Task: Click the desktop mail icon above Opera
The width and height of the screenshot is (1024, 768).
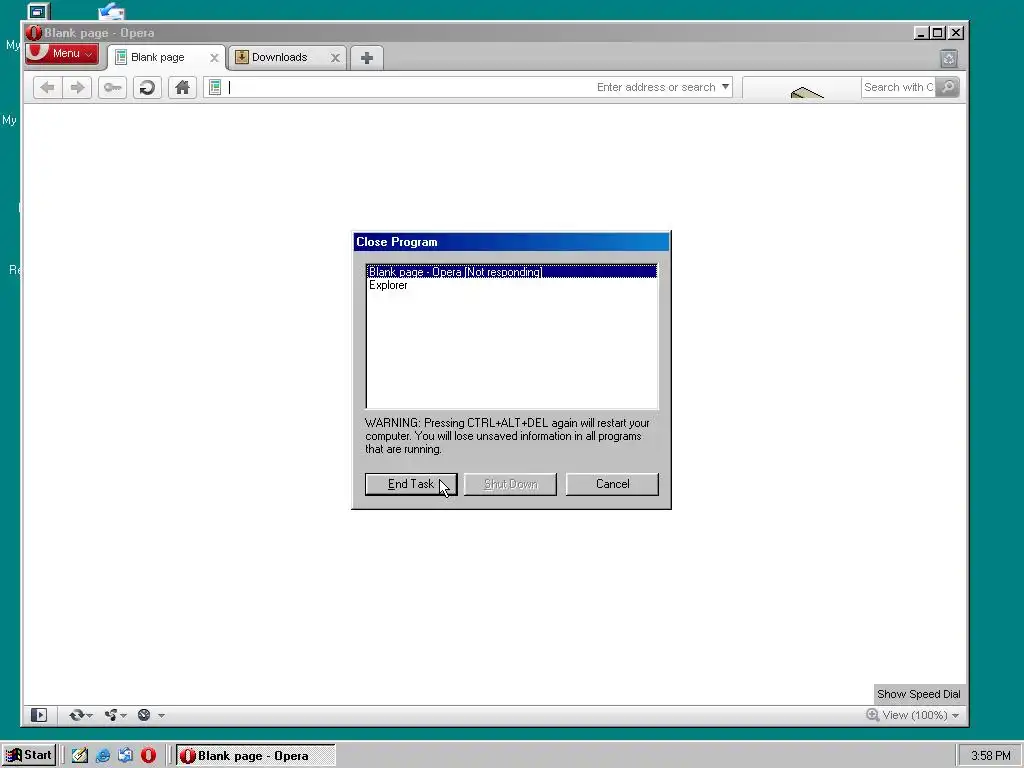Action: point(112,10)
